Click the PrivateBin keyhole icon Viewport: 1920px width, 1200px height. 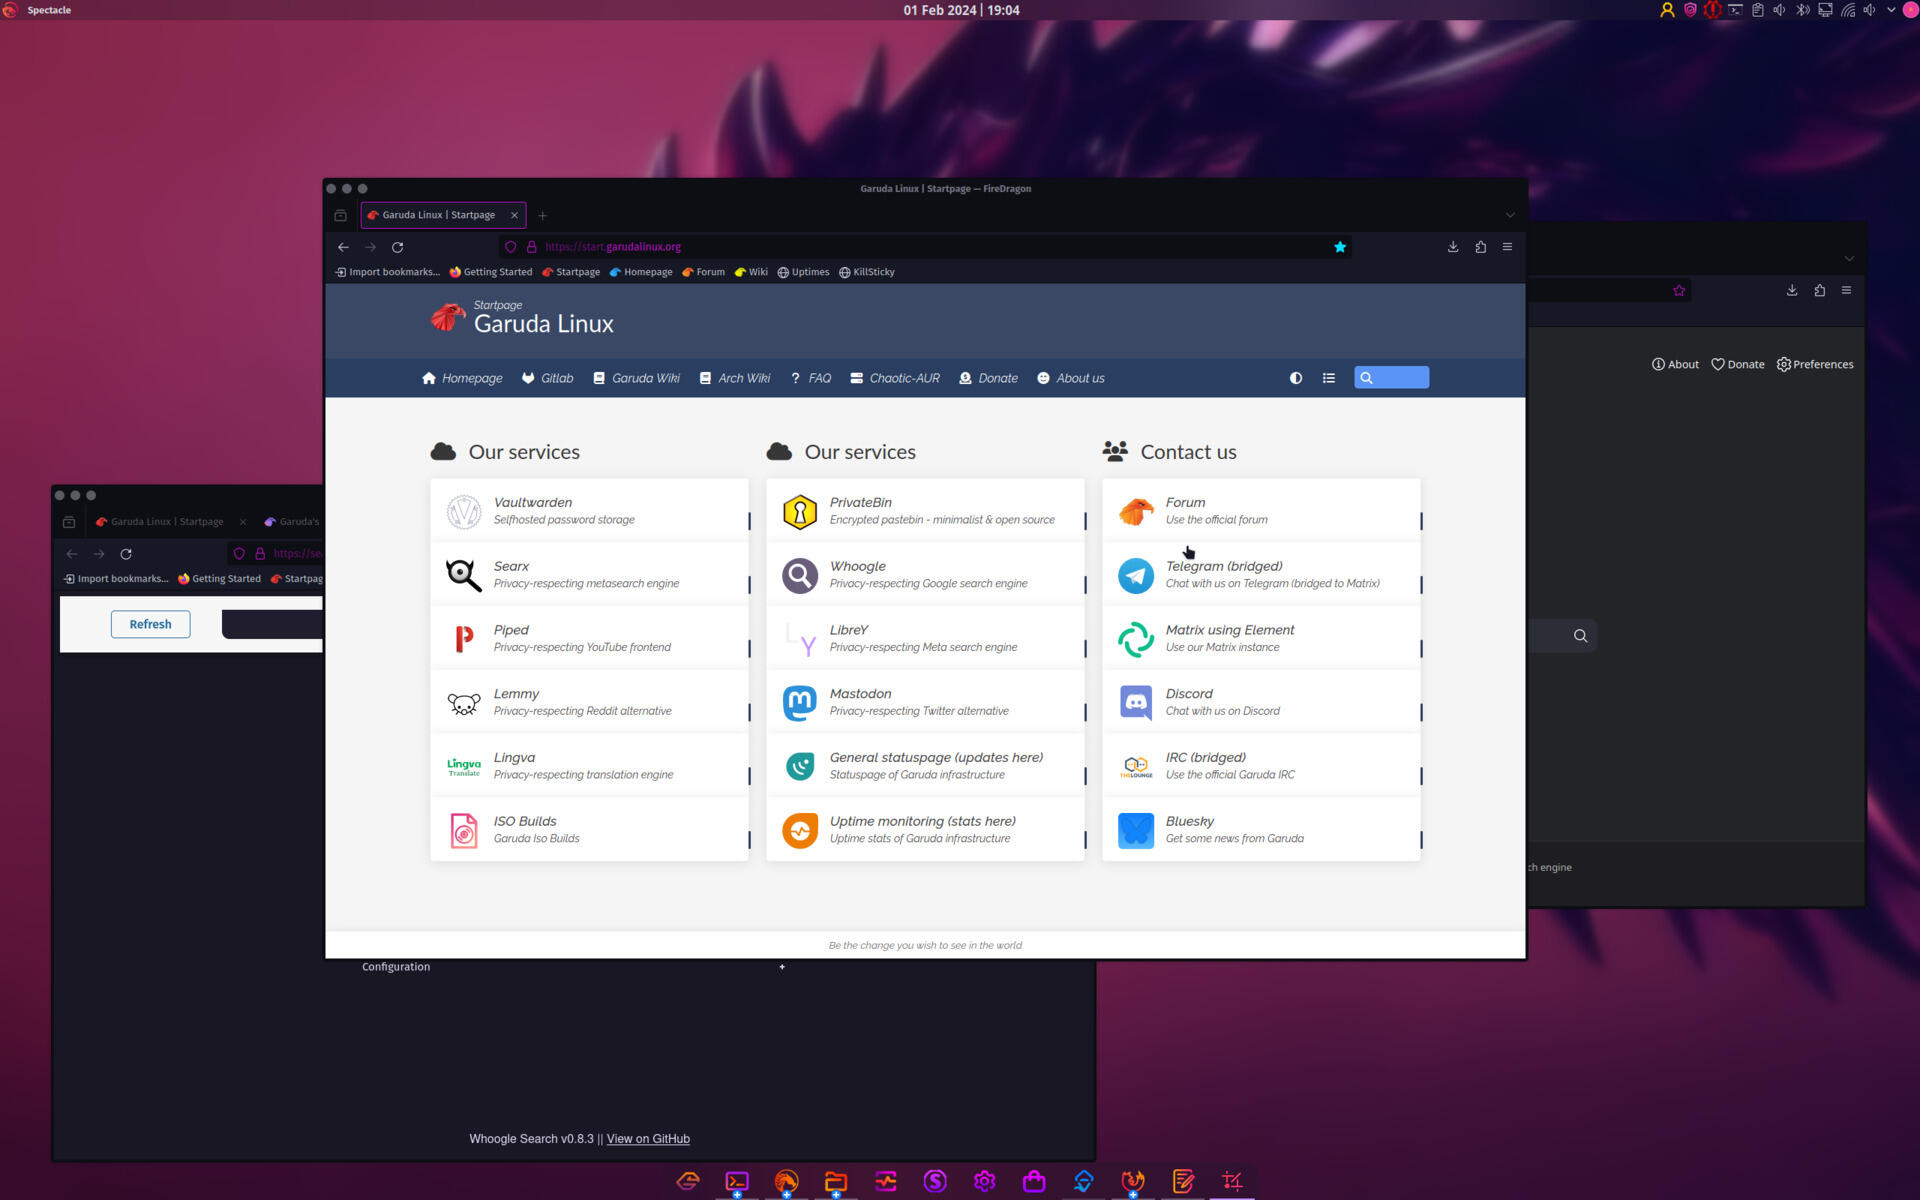tap(800, 512)
